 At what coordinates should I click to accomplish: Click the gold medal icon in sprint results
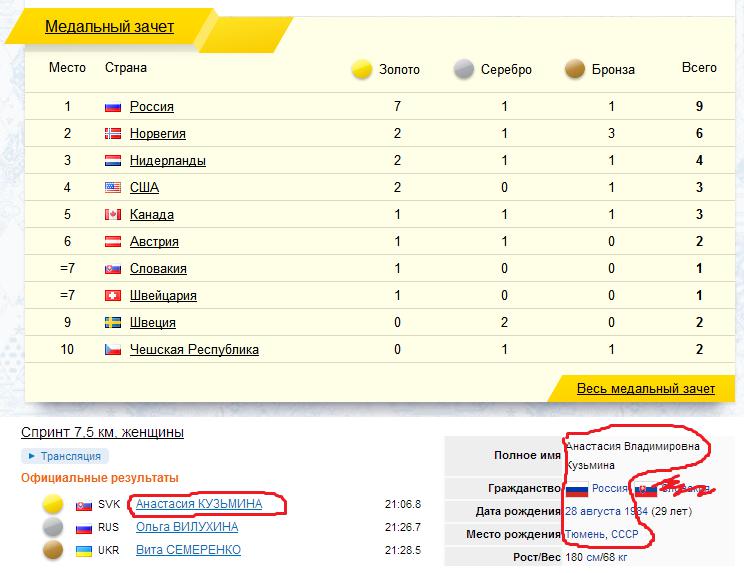point(53,504)
